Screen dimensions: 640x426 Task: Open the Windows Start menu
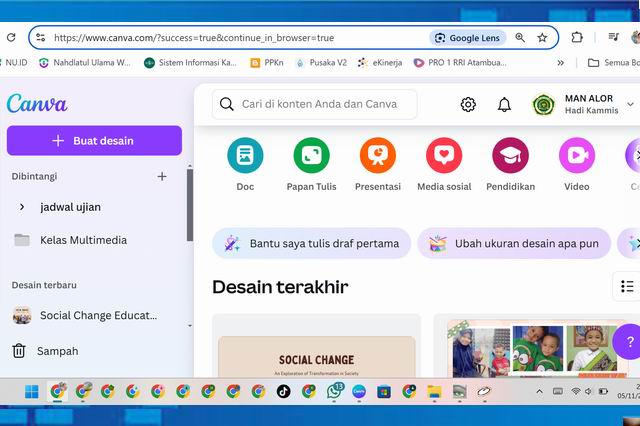(x=31, y=391)
